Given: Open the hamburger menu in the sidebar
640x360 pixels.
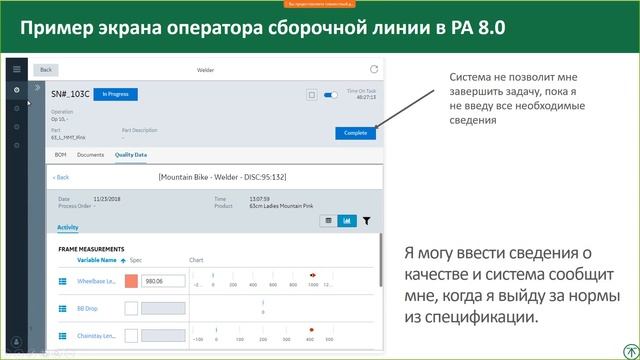Looking at the screenshot, I should (x=17, y=69).
